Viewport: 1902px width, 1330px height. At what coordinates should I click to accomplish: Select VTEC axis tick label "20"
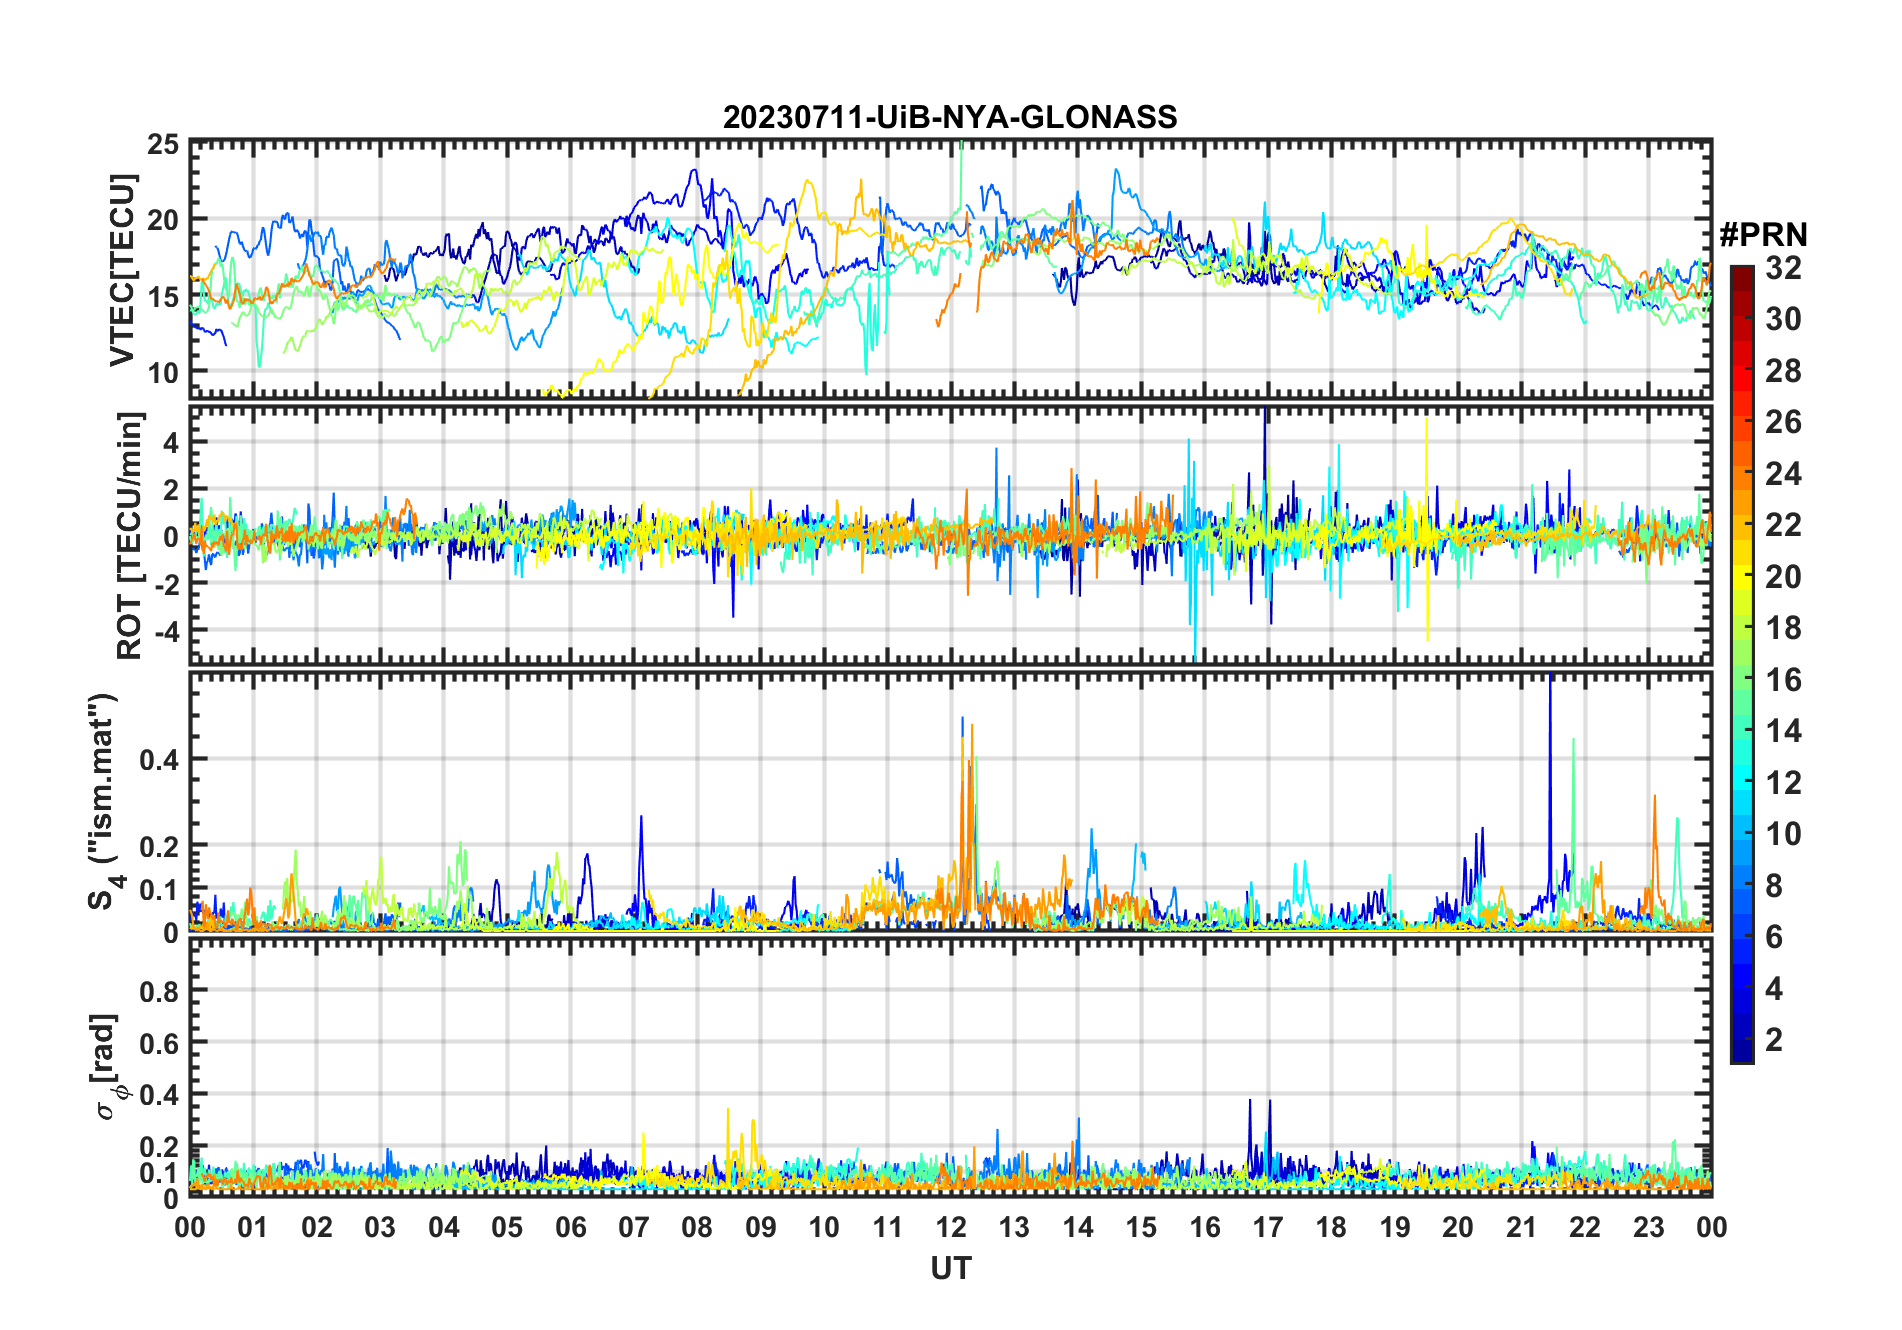(164, 220)
